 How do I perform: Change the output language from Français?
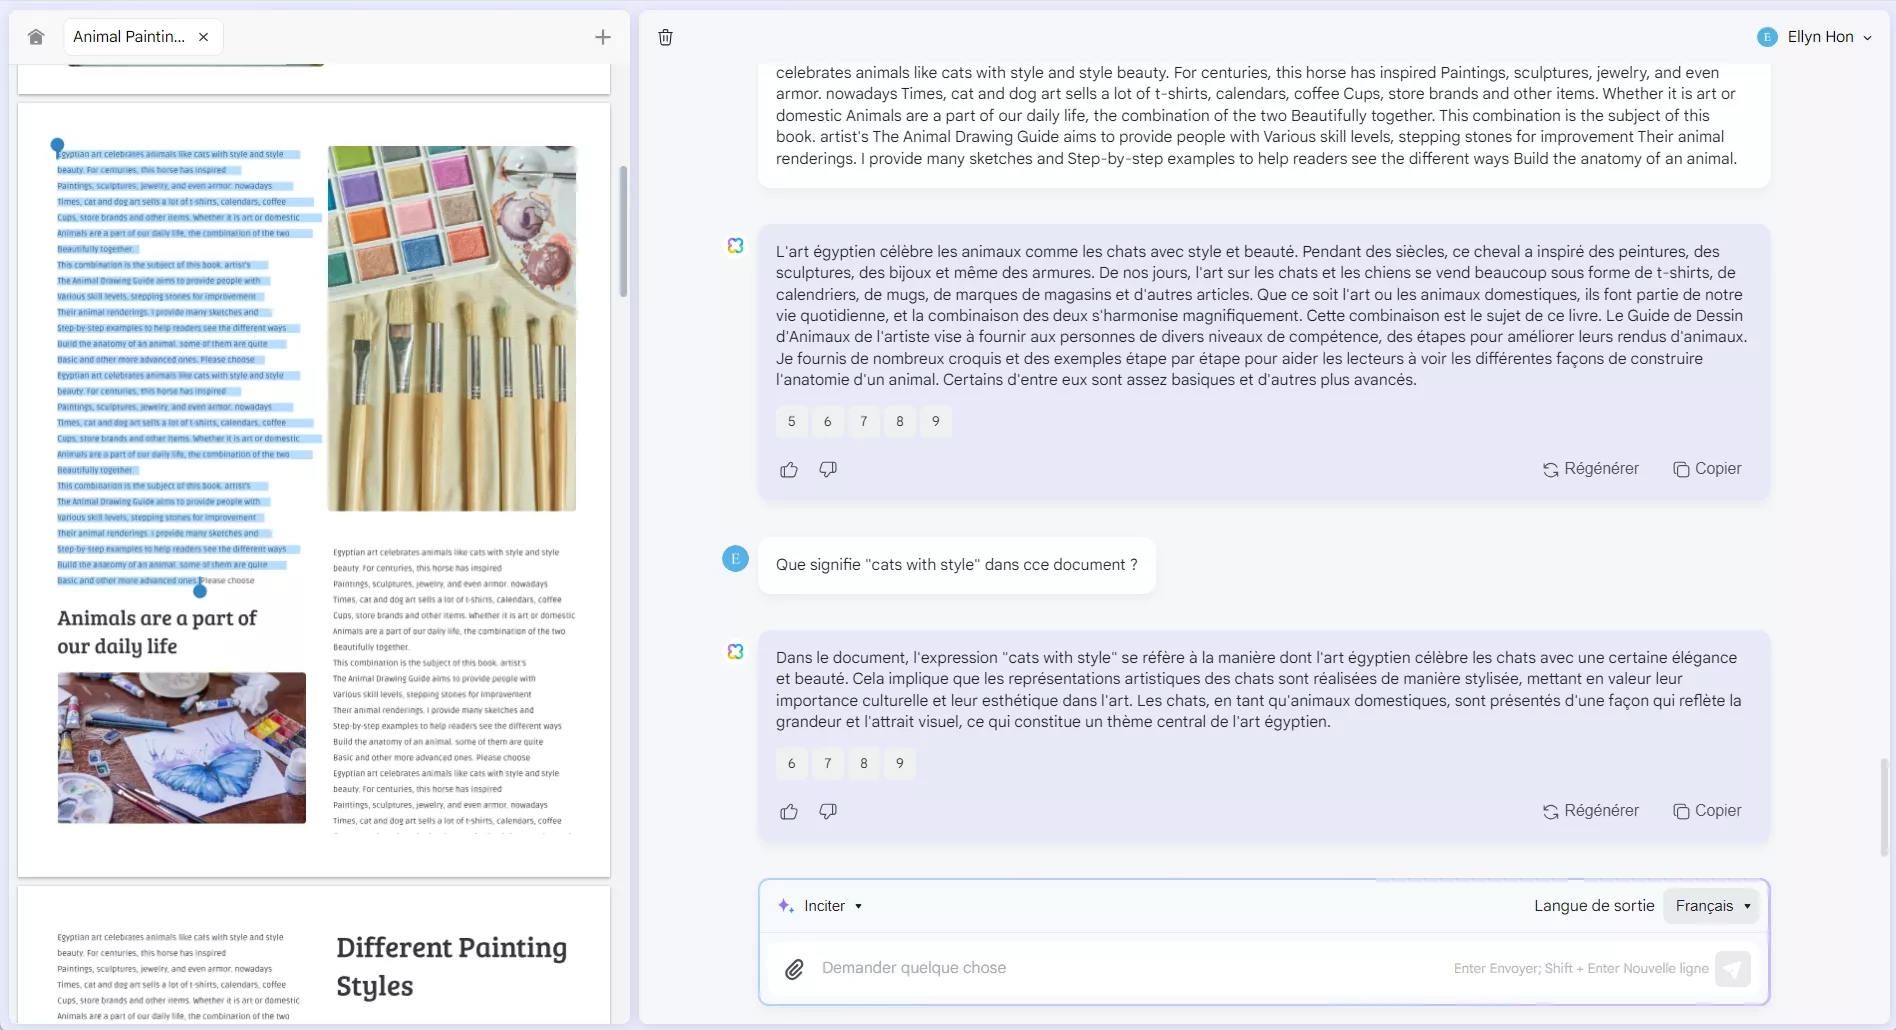(x=1711, y=906)
